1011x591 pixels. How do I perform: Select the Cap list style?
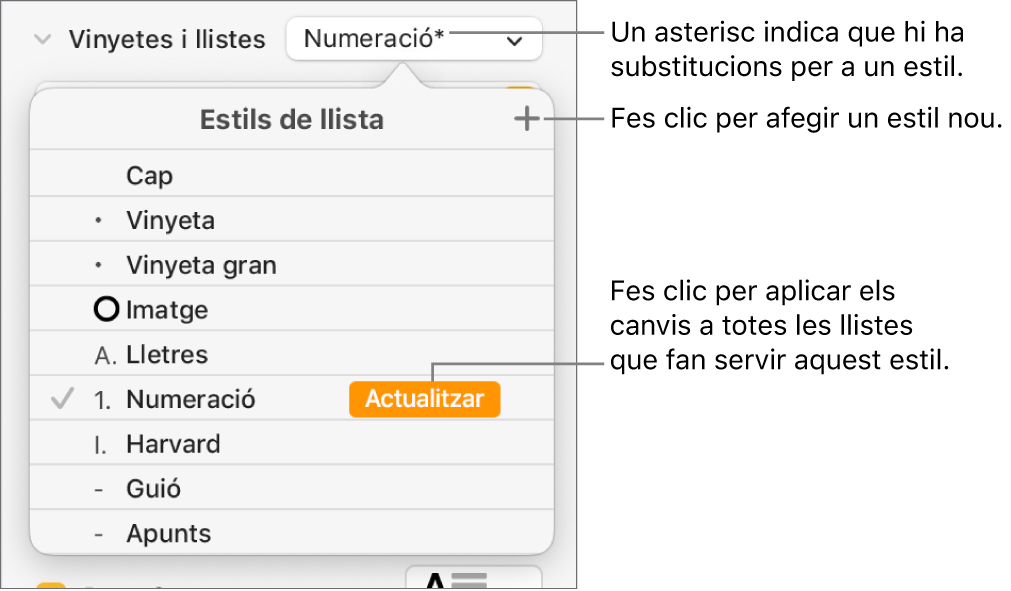click(x=292, y=173)
